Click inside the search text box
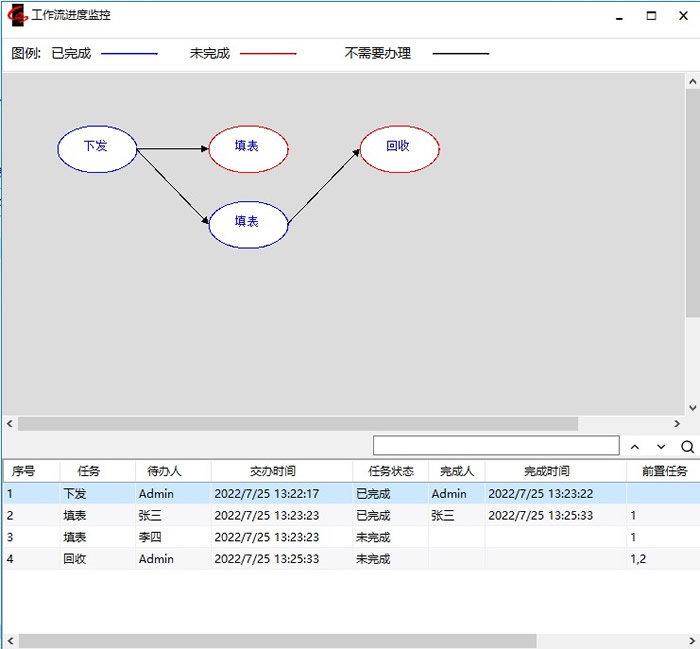The width and height of the screenshot is (700, 649). point(495,446)
